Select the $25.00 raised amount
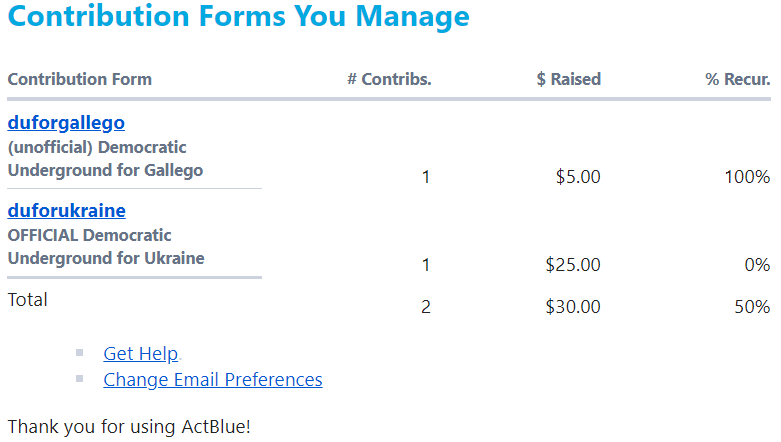This screenshot has width=781, height=442. click(x=573, y=265)
